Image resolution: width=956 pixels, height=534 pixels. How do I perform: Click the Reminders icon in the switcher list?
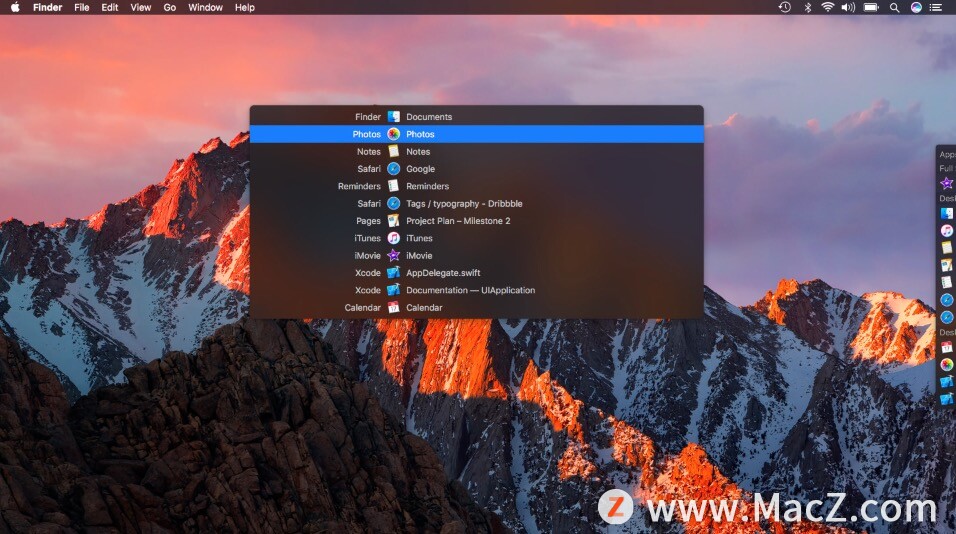(394, 186)
